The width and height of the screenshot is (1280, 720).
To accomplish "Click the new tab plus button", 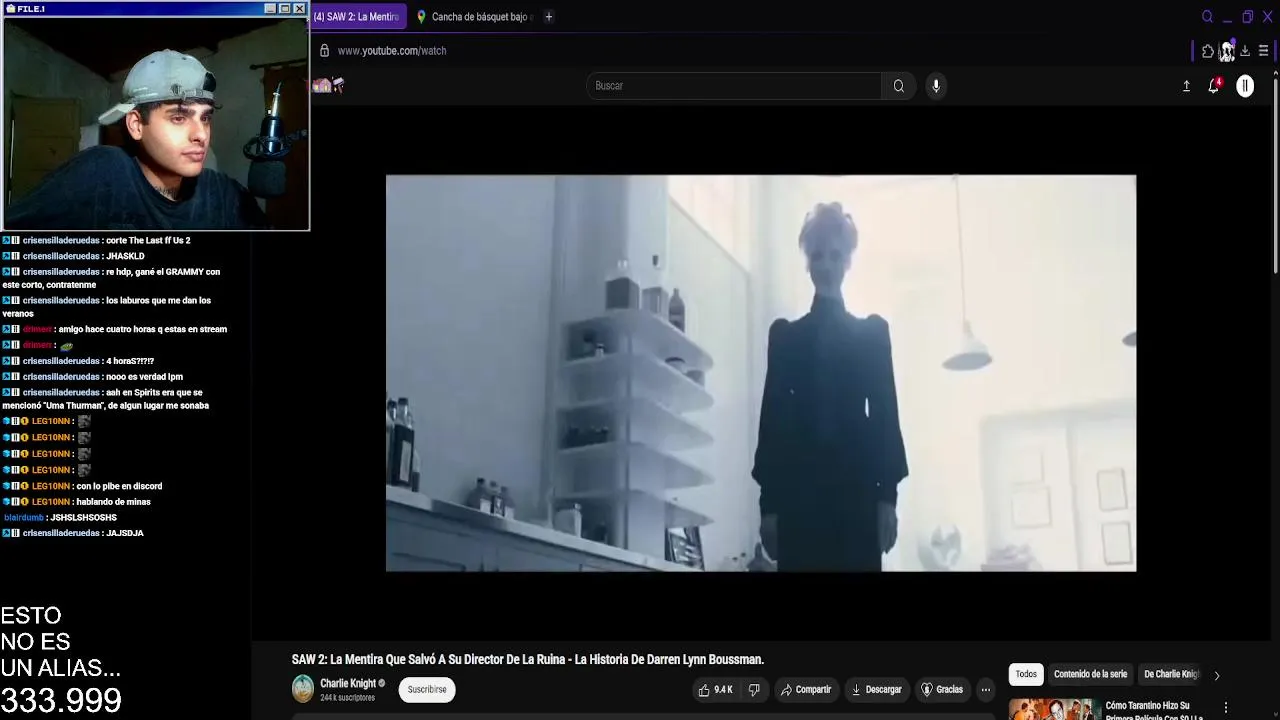I will [548, 17].
